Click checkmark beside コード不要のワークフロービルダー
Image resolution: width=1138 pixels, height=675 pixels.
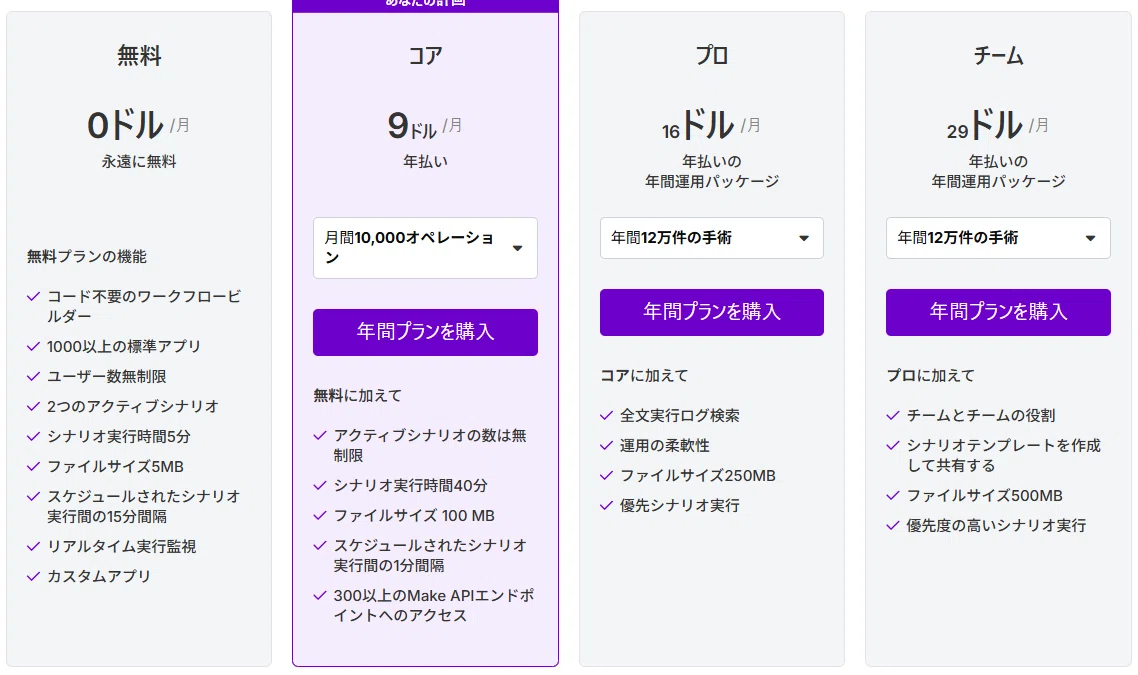(33, 296)
